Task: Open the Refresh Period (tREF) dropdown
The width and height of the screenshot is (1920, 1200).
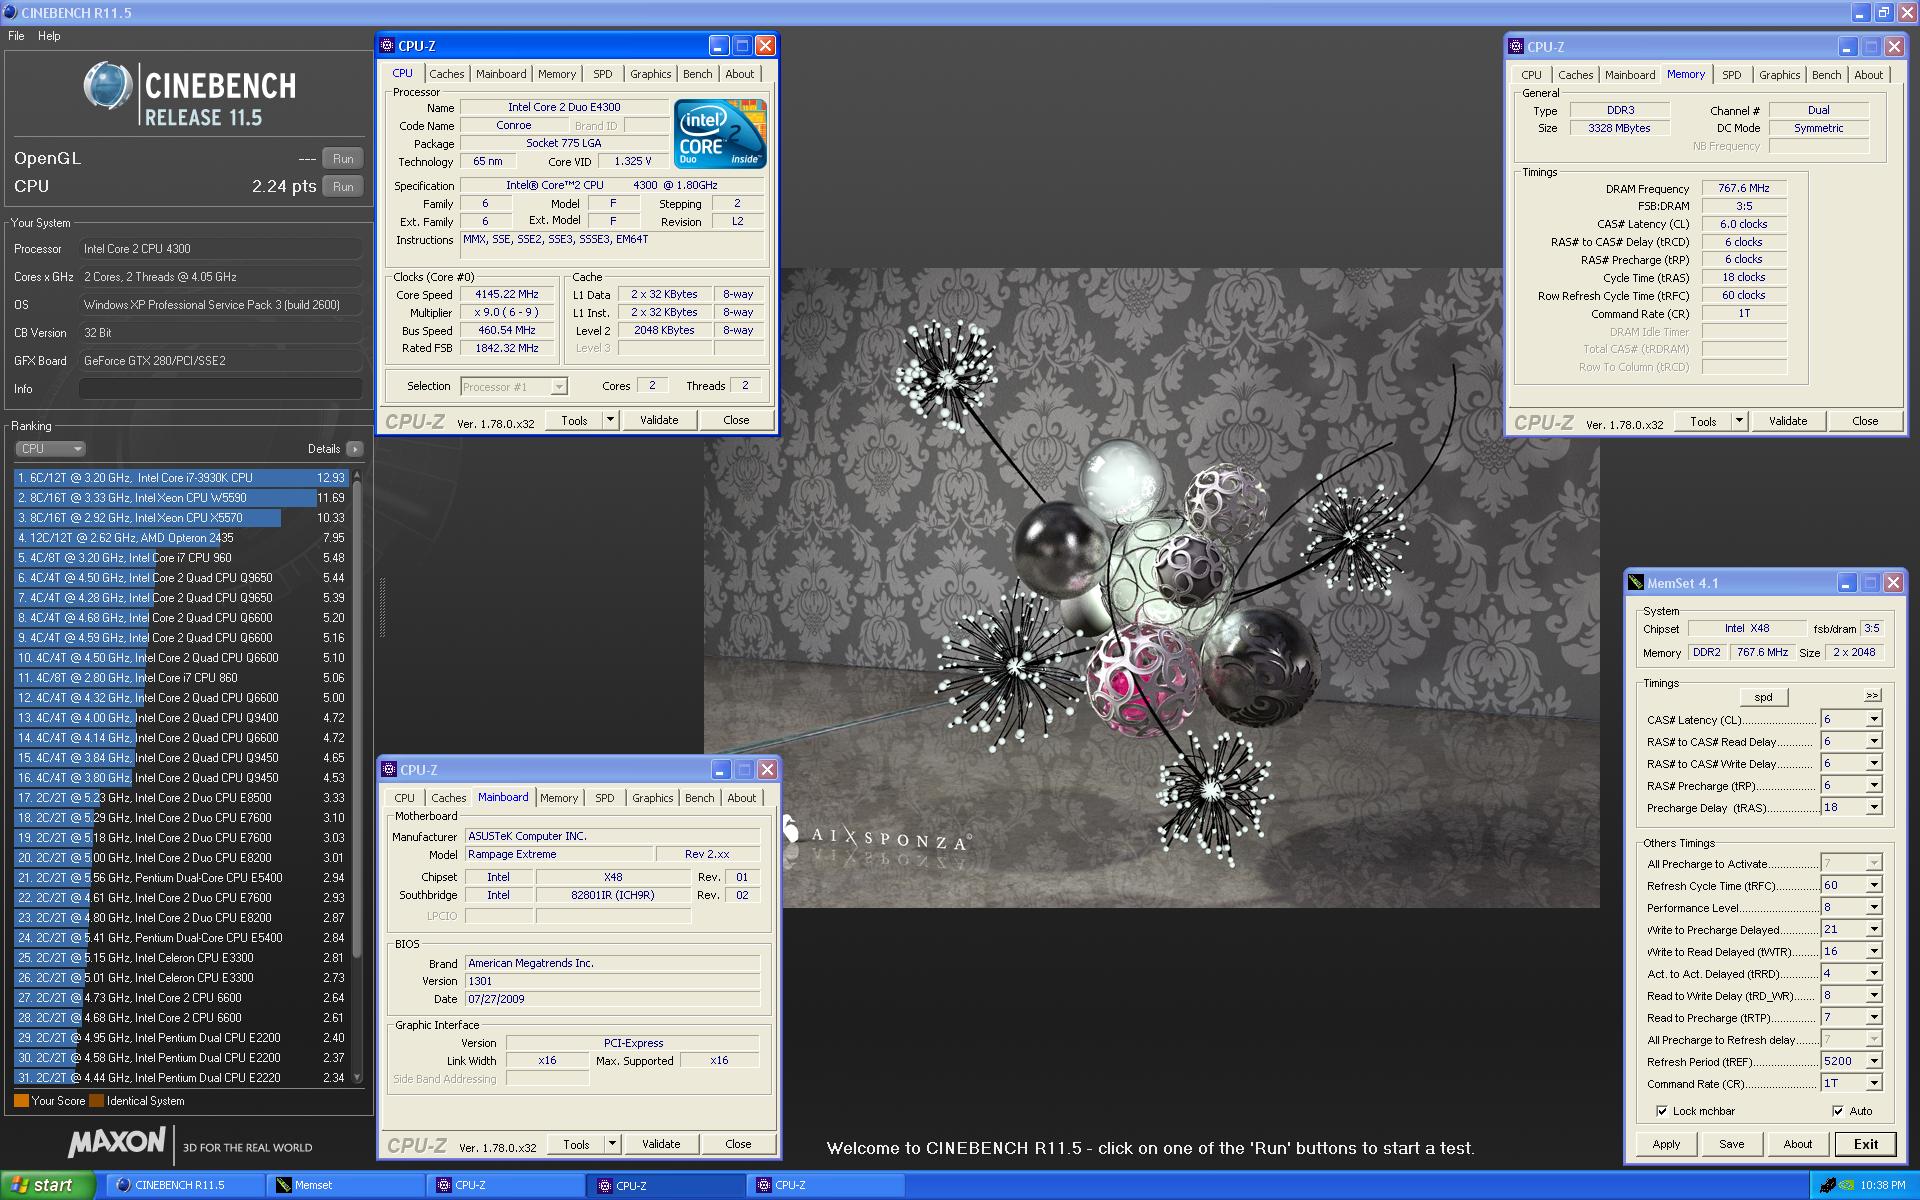Action: point(1874,1061)
